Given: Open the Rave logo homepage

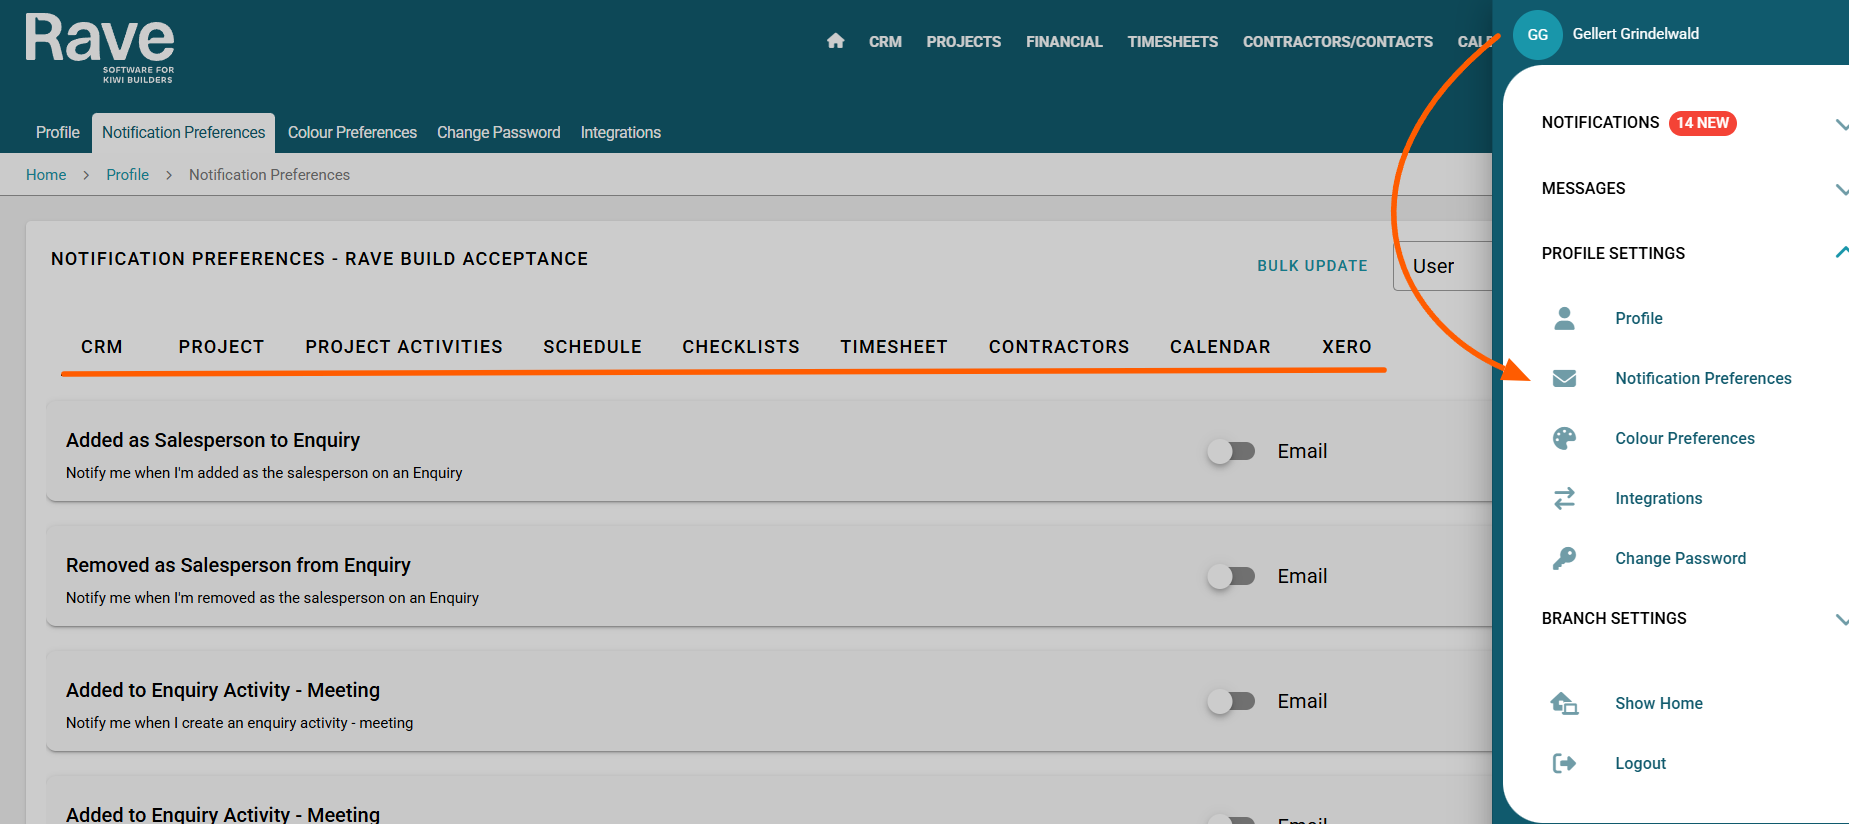Looking at the screenshot, I should click(100, 48).
